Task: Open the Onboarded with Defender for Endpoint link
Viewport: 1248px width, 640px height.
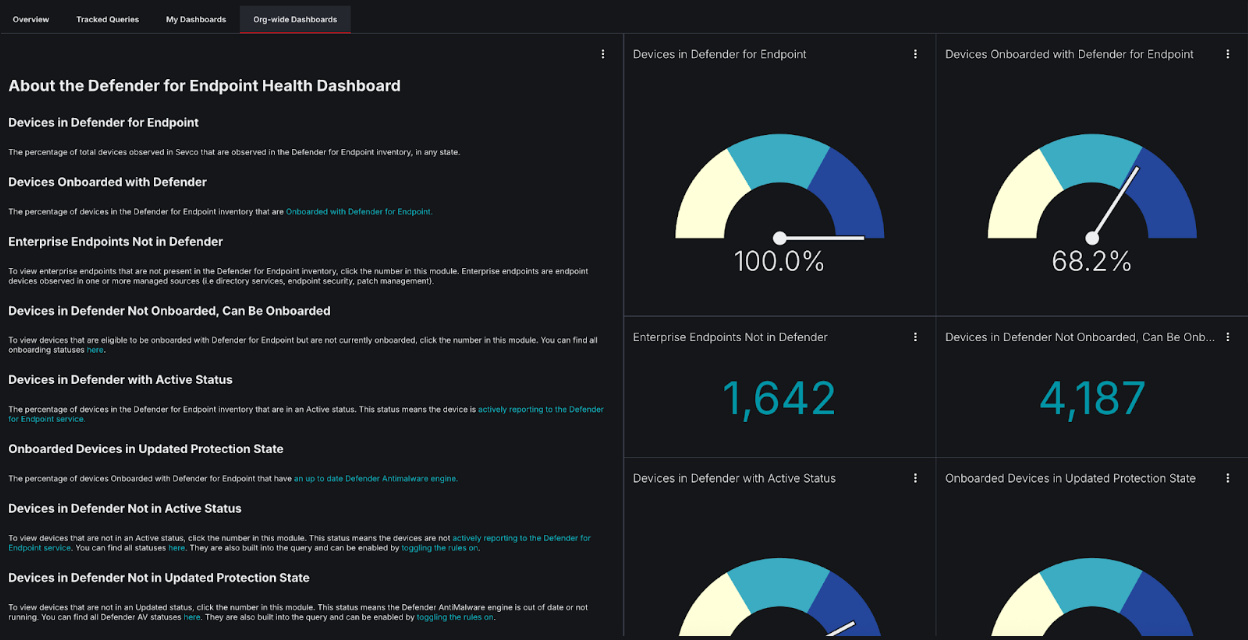Action: click(x=358, y=211)
